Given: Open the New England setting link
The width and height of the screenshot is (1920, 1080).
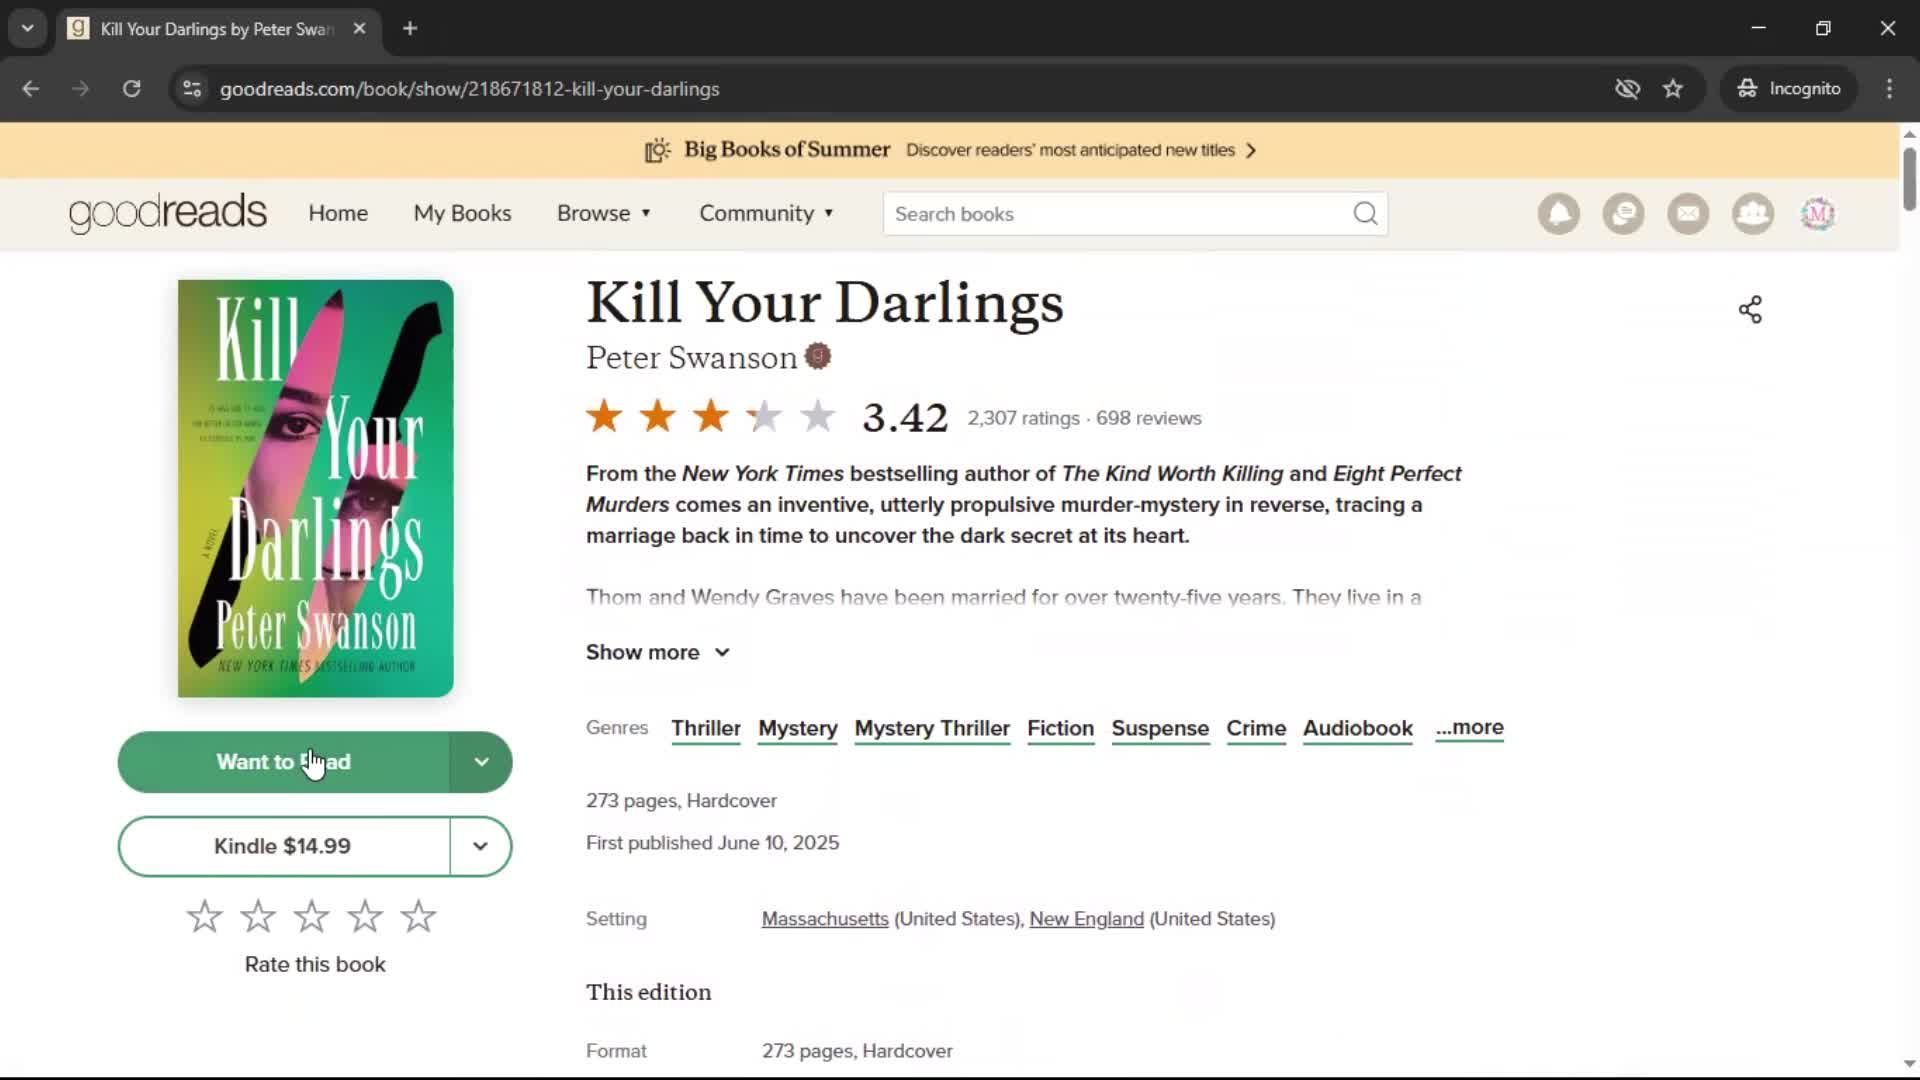Looking at the screenshot, I should click(1086, 919).
